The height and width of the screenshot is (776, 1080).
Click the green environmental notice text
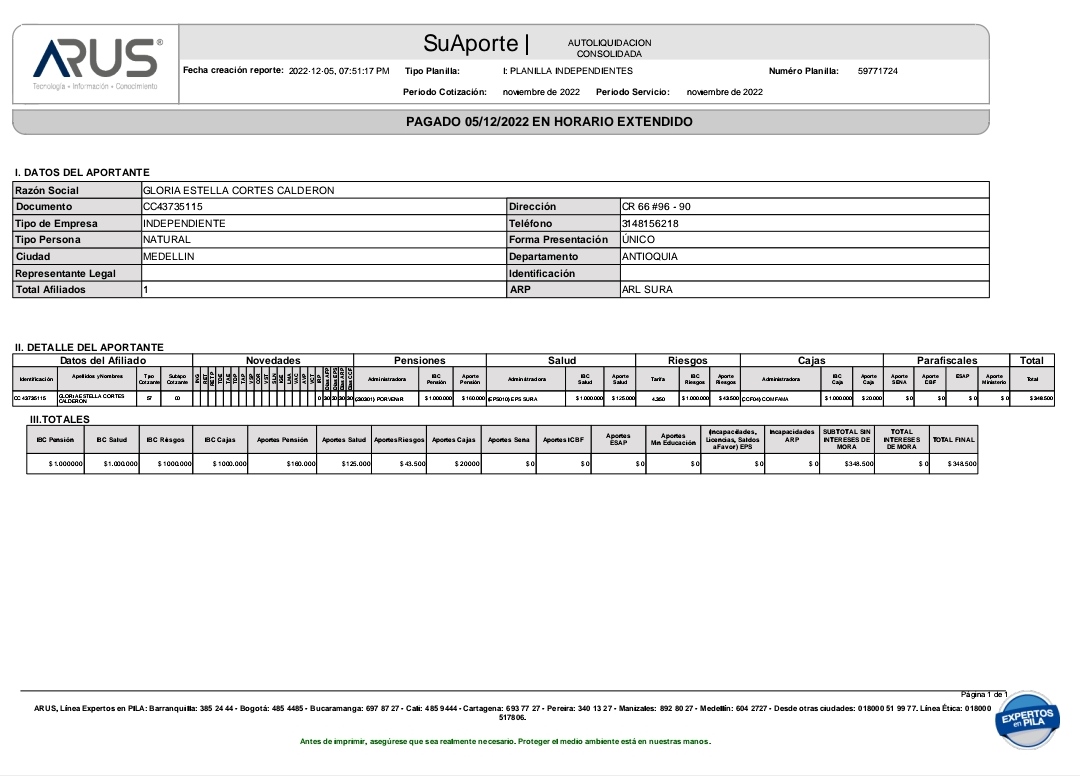(x=505, y=742)
